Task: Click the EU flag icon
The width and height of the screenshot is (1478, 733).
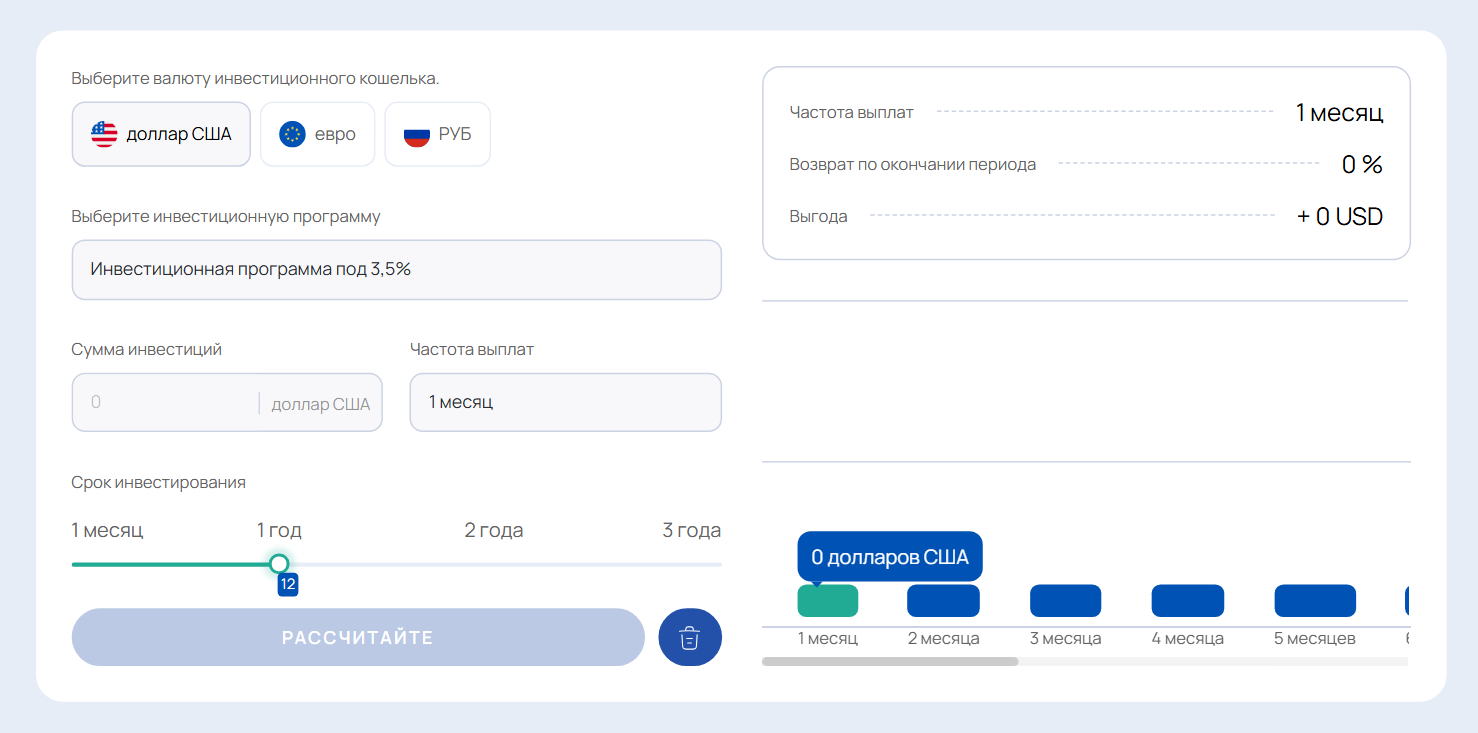Action: [292, 134]
